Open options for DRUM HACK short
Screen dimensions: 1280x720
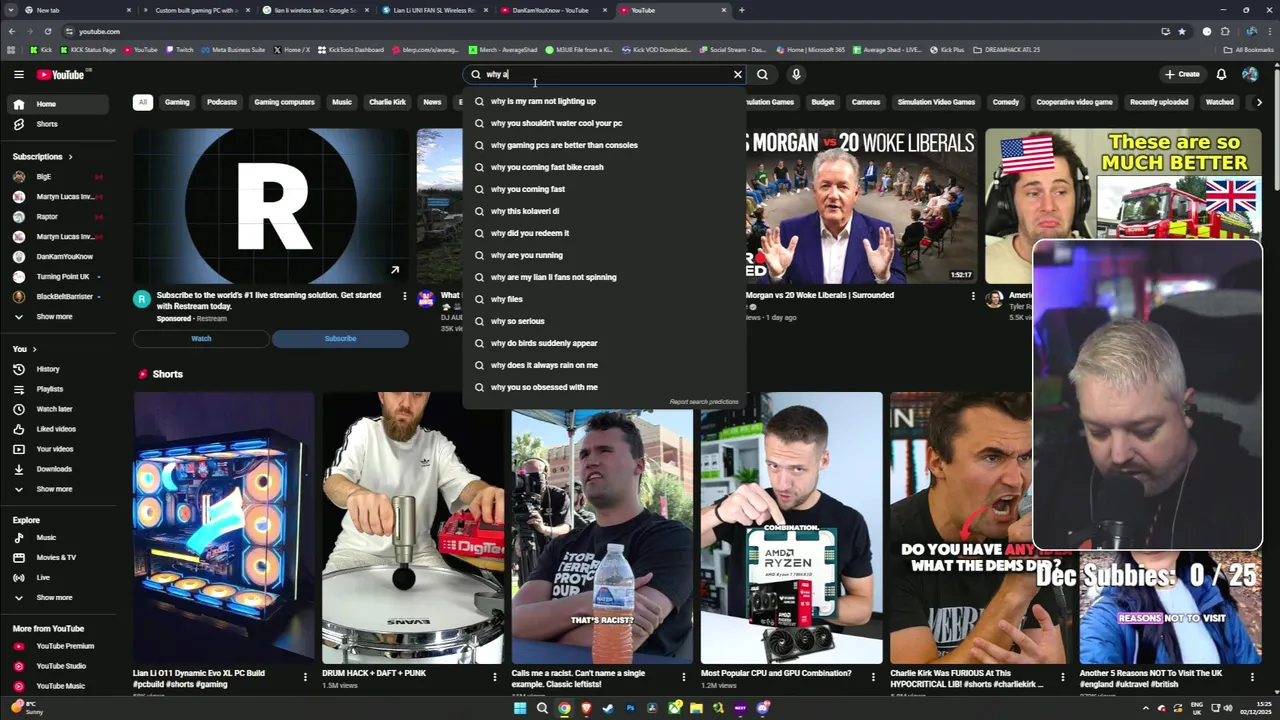(x=494, y=677)
